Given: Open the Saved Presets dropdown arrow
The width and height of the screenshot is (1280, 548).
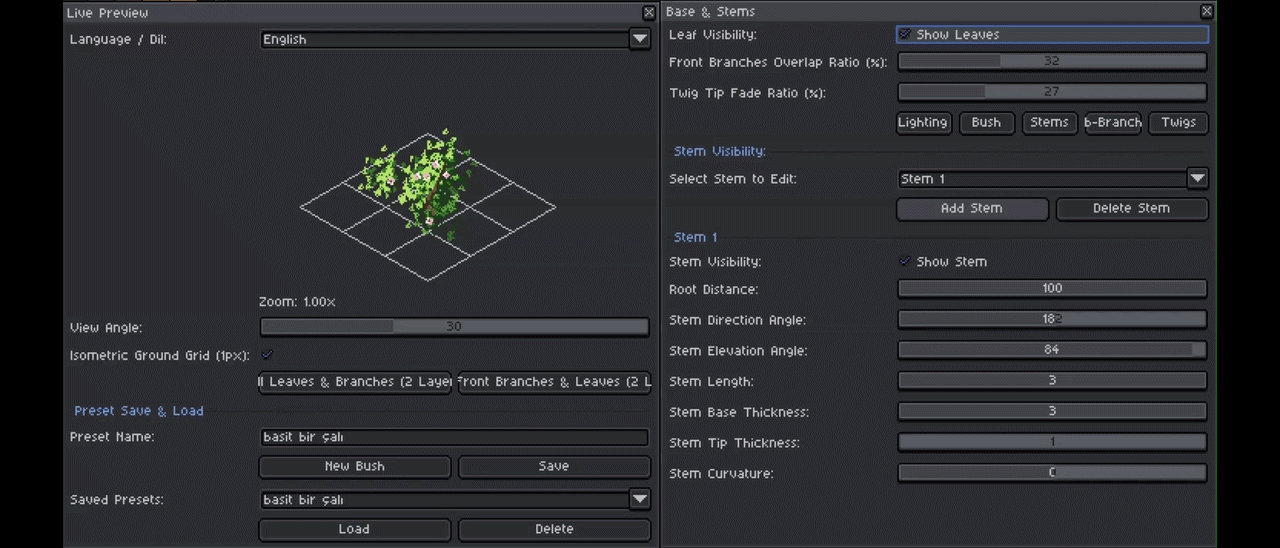Looking at the screenshot, I should pos(640,499).
